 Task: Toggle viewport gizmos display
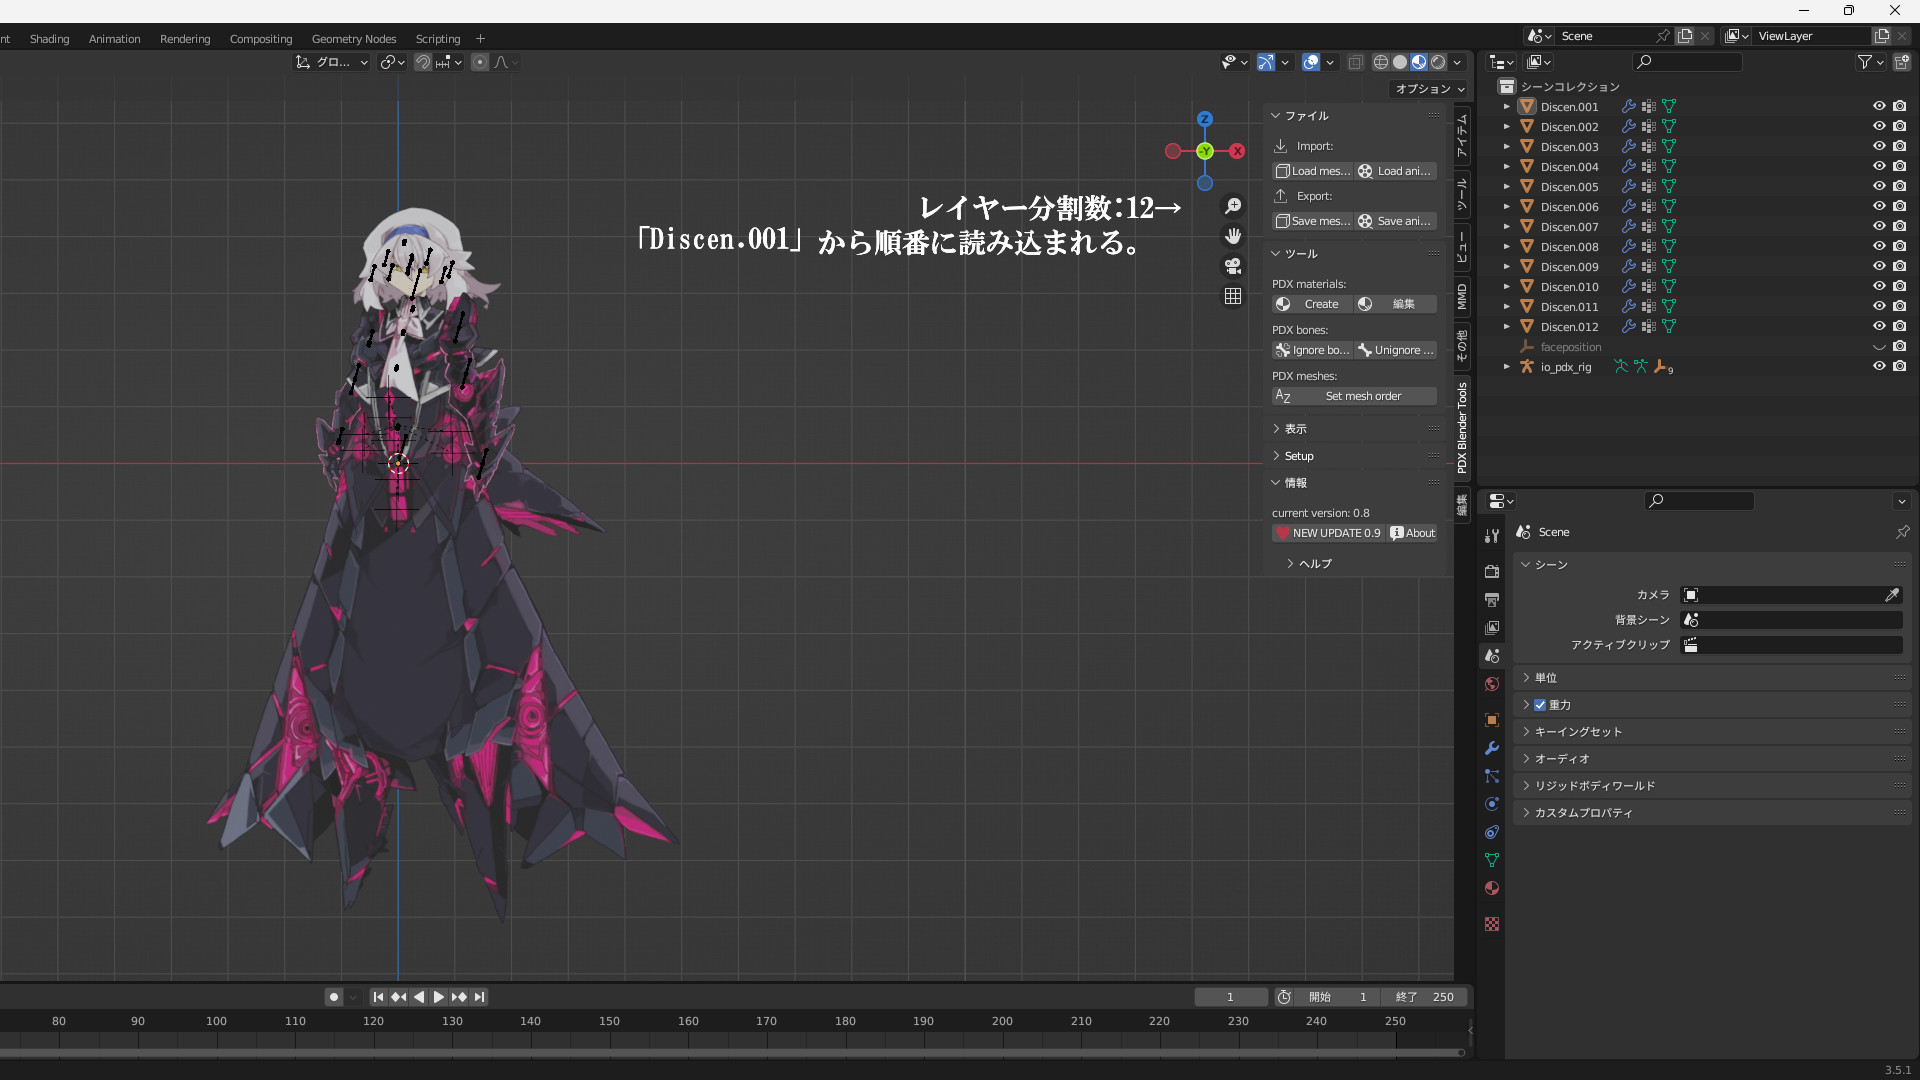pos(1266,62)
